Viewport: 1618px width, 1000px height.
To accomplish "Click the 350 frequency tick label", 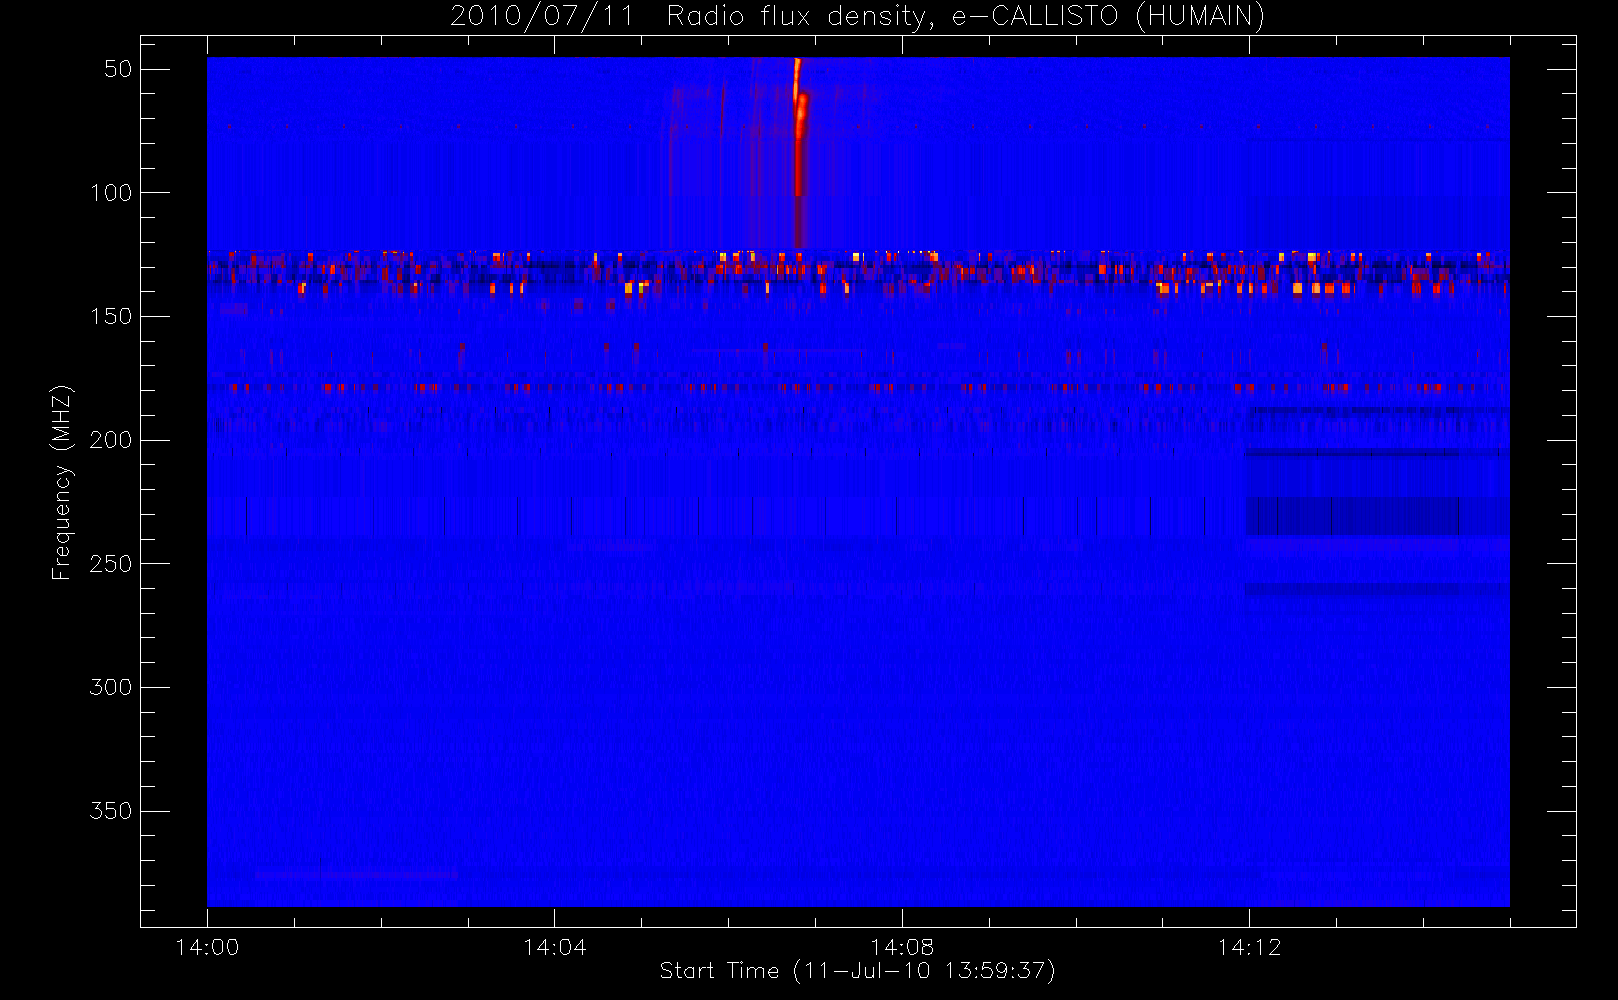I will coord(111,811).
